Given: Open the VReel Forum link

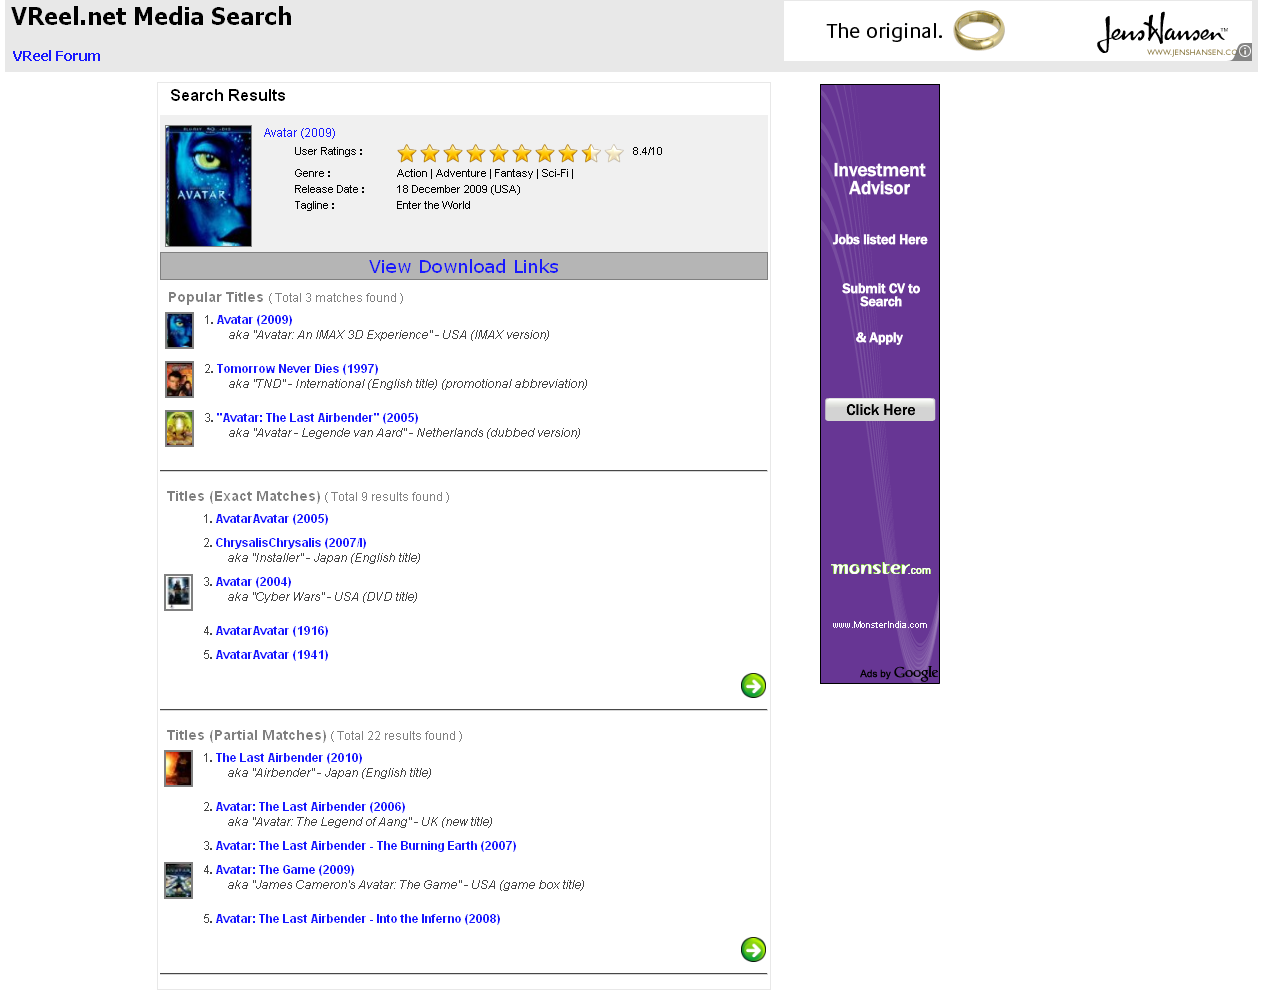Looking at the screenshot, I should click(x=56, y=56).
